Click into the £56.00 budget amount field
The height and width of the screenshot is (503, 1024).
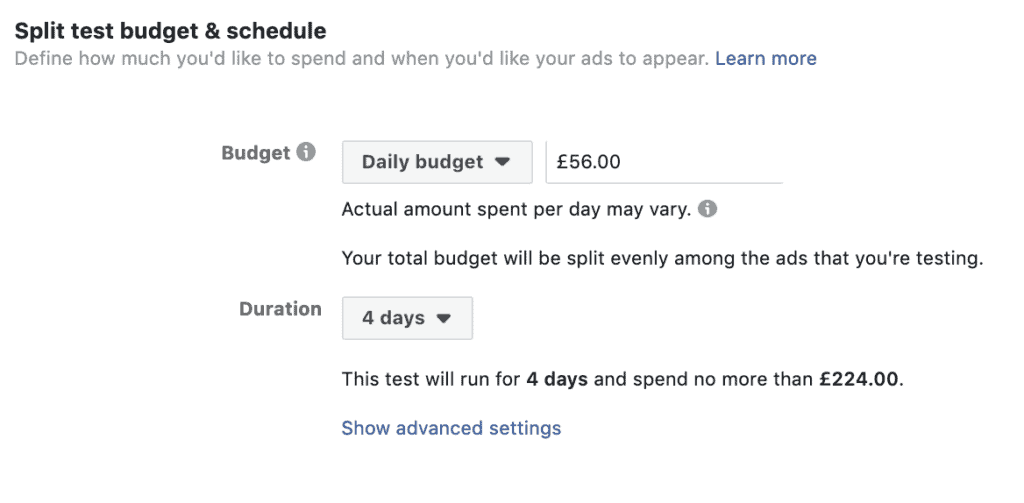(x=664, y=162)
